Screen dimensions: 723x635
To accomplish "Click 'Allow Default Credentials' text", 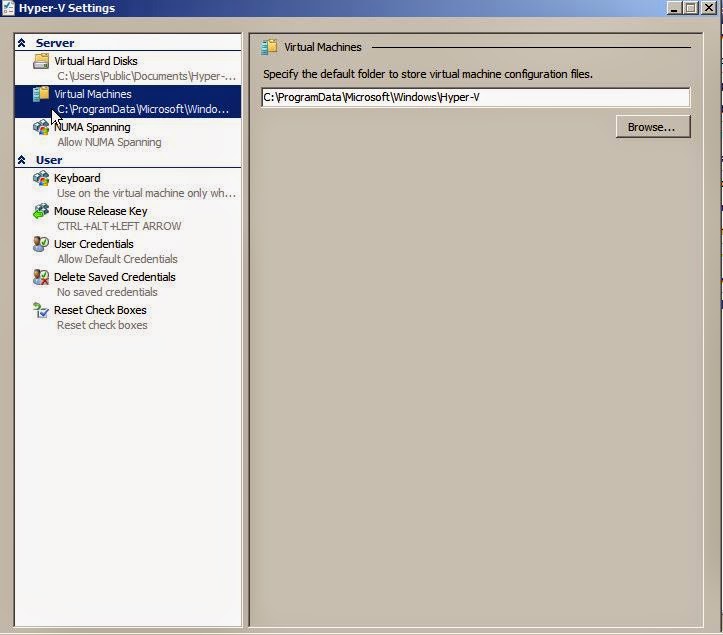I will [x=117, y=259].
